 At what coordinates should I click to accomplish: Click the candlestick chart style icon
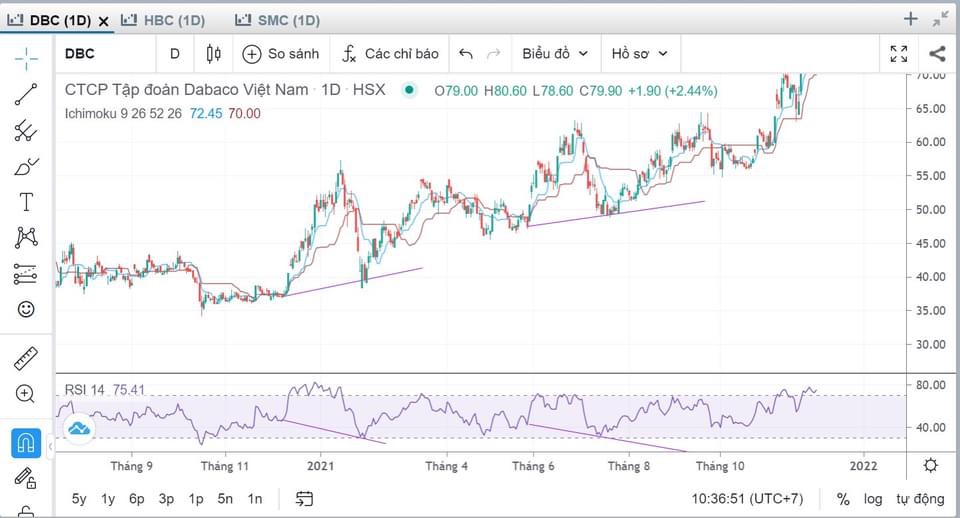[x=214, y=54]
